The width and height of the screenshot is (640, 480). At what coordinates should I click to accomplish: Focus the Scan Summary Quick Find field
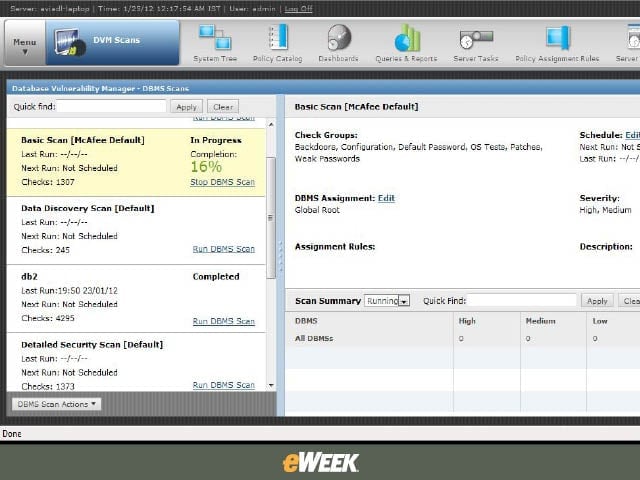[521, 301]
